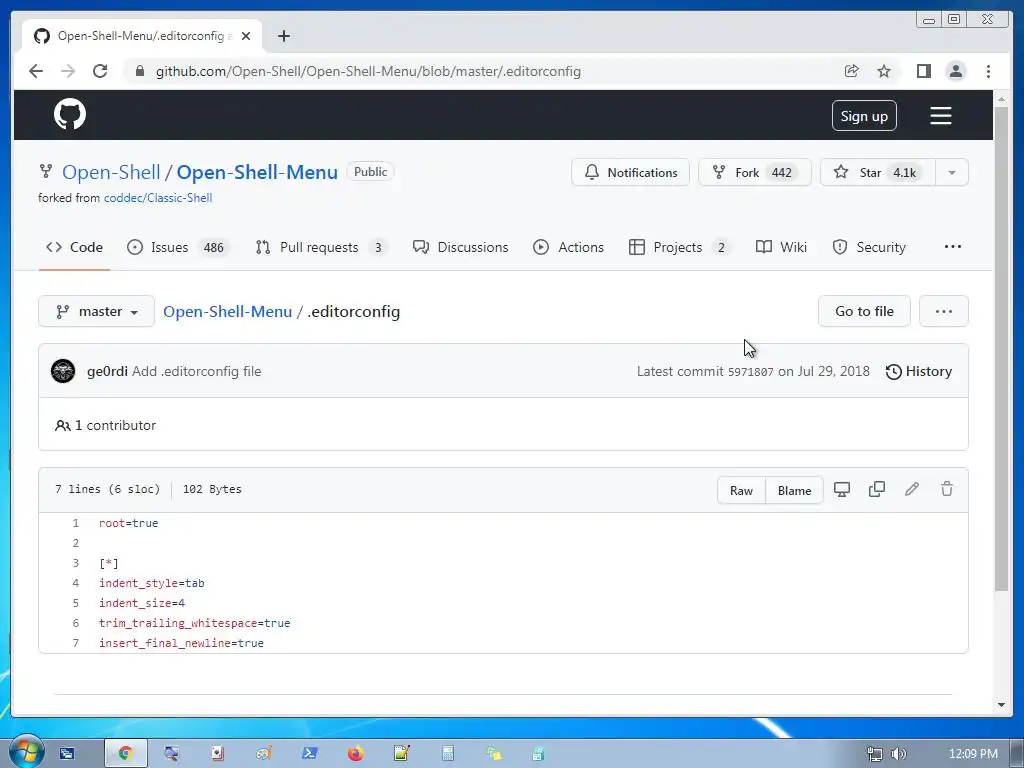Click the ge0rdi avatar image
The height and width of the screenshot is (768, 1024).
tap(63, 371)
